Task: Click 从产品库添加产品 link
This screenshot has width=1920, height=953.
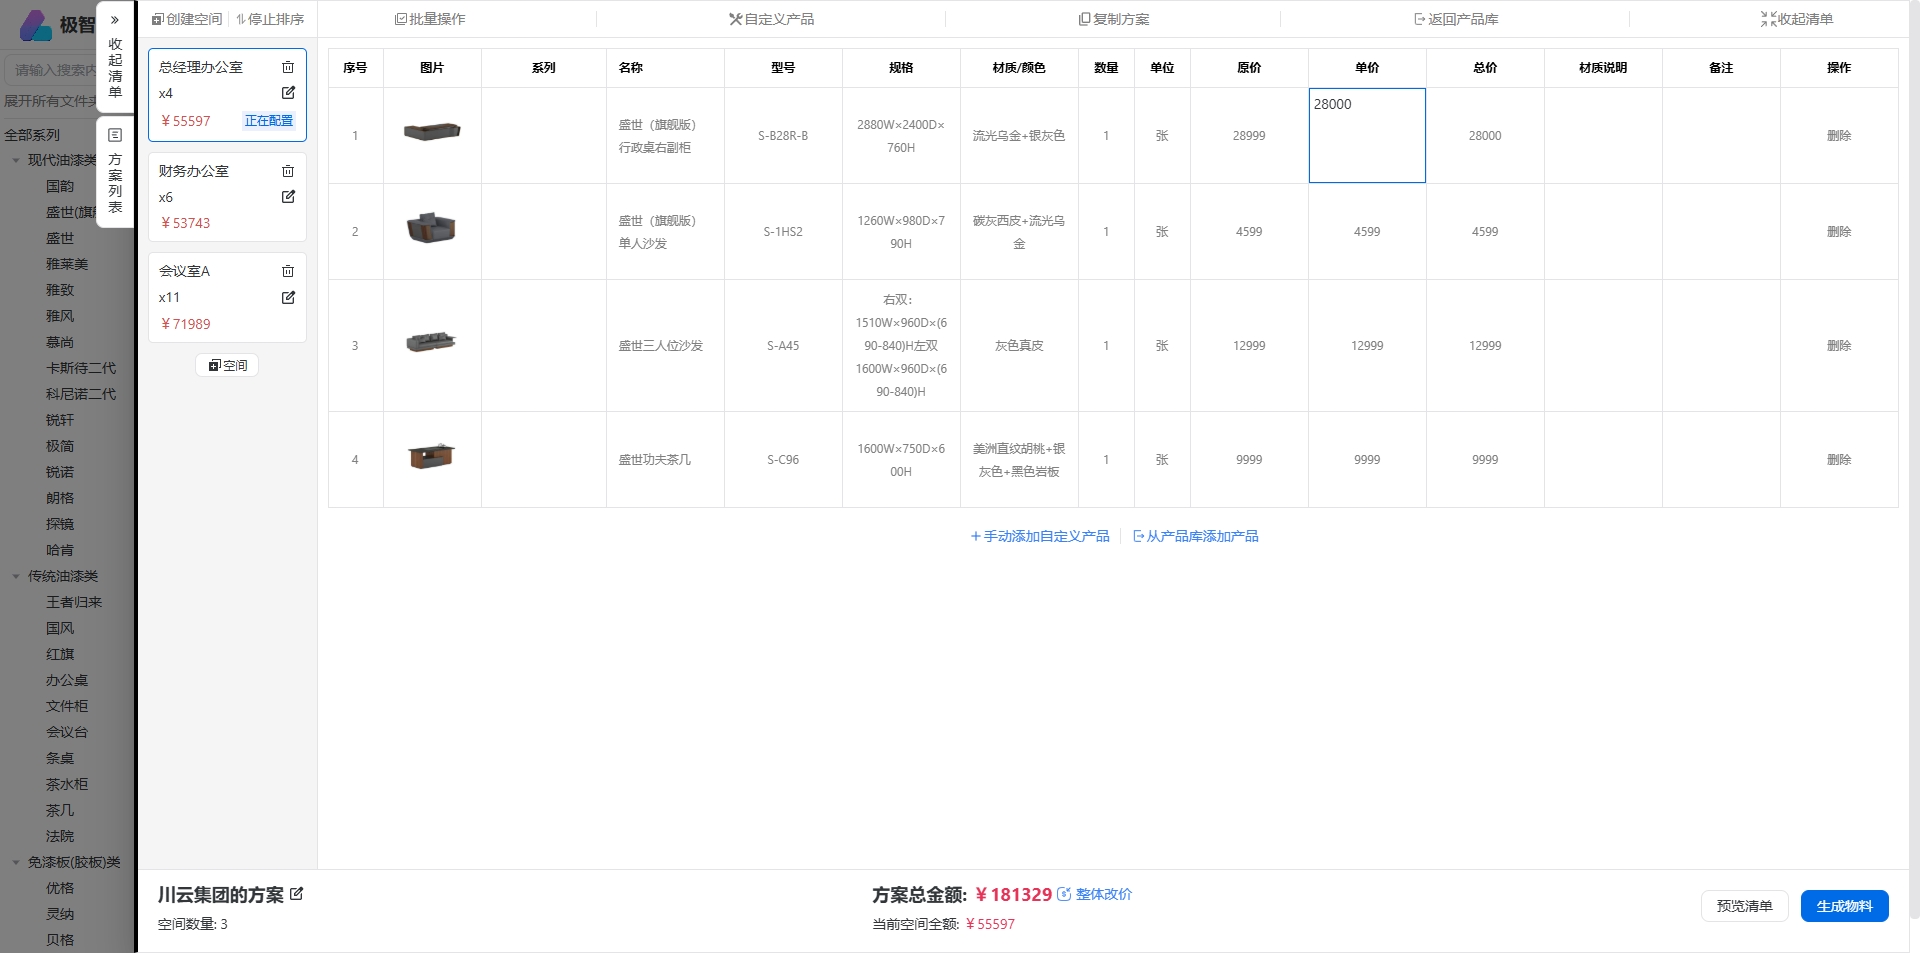Action: (1196, 536)
